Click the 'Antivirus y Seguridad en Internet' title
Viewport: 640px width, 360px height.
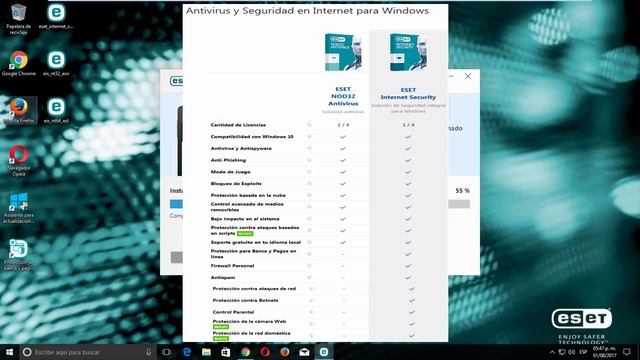[x=307, y=11]
